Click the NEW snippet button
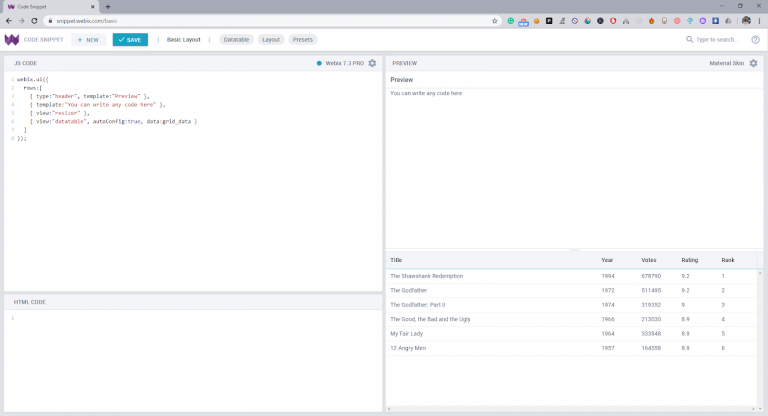Viewport: 768px width, 416px height. [87, 40]
